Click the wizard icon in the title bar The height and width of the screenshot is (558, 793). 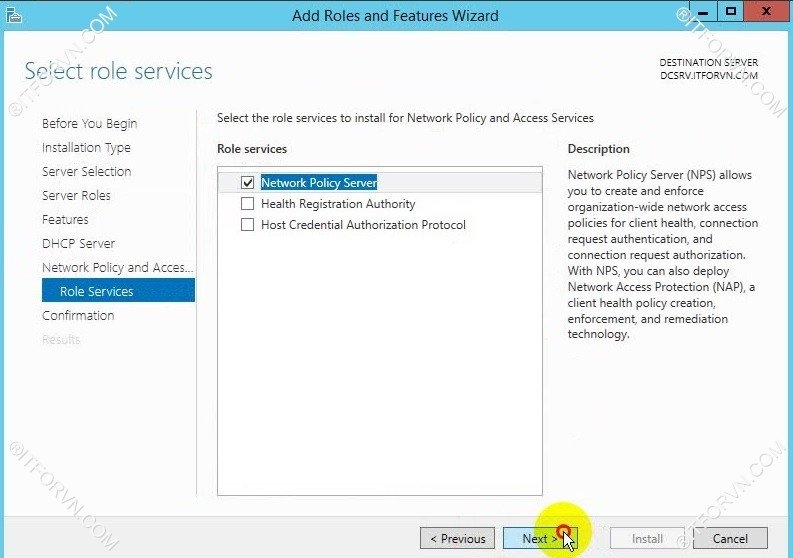click(12, 15)
